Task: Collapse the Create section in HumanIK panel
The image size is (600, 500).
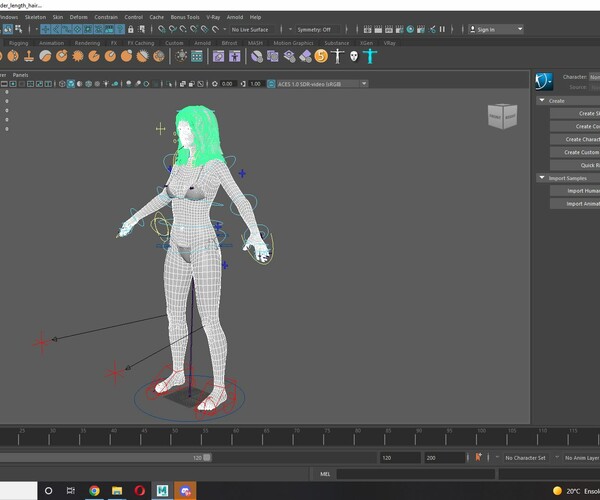Action: coord(542,100)
